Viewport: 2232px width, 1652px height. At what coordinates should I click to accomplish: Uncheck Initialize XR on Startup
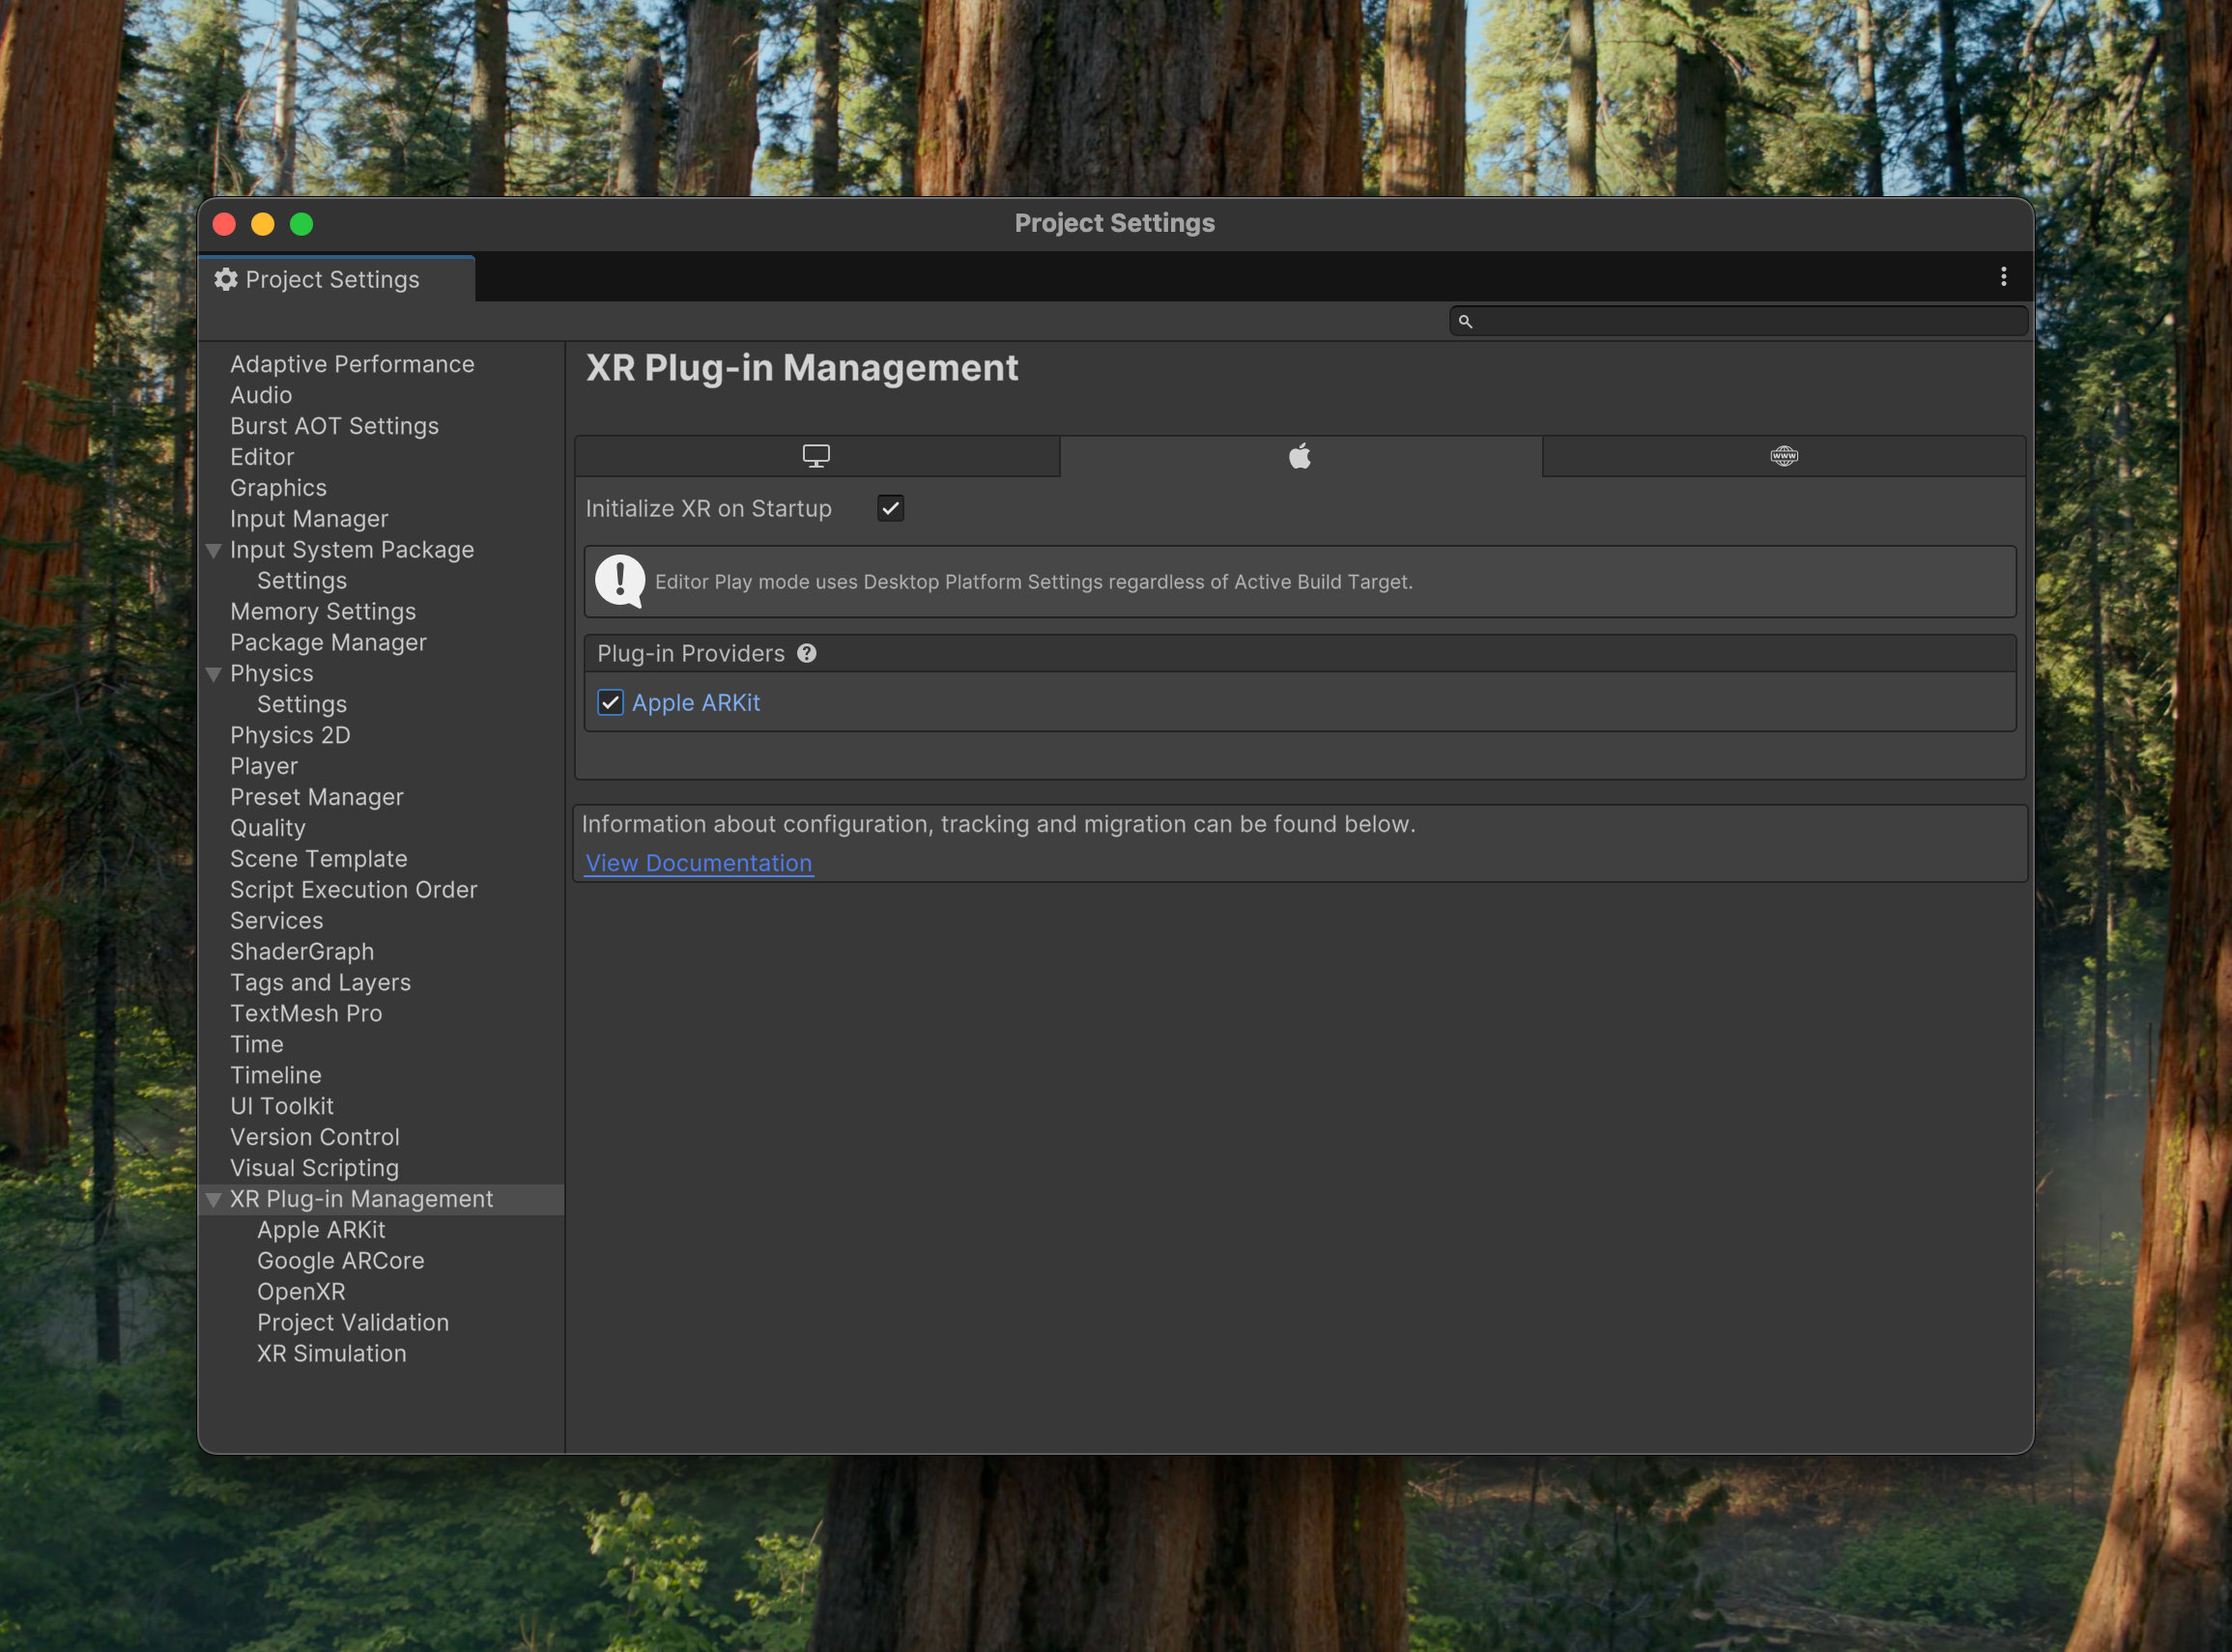(x=890, y=508)
